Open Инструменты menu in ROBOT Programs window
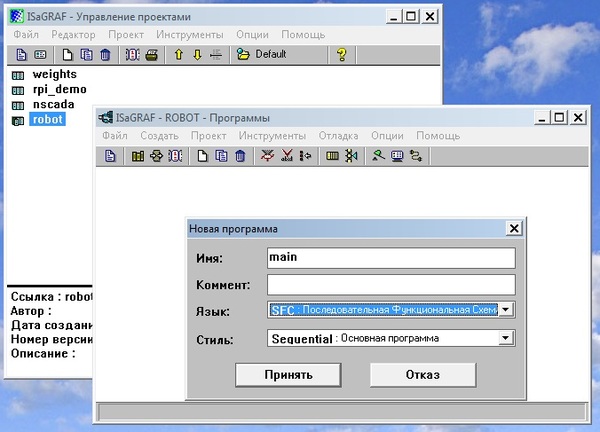 [272, 135]
